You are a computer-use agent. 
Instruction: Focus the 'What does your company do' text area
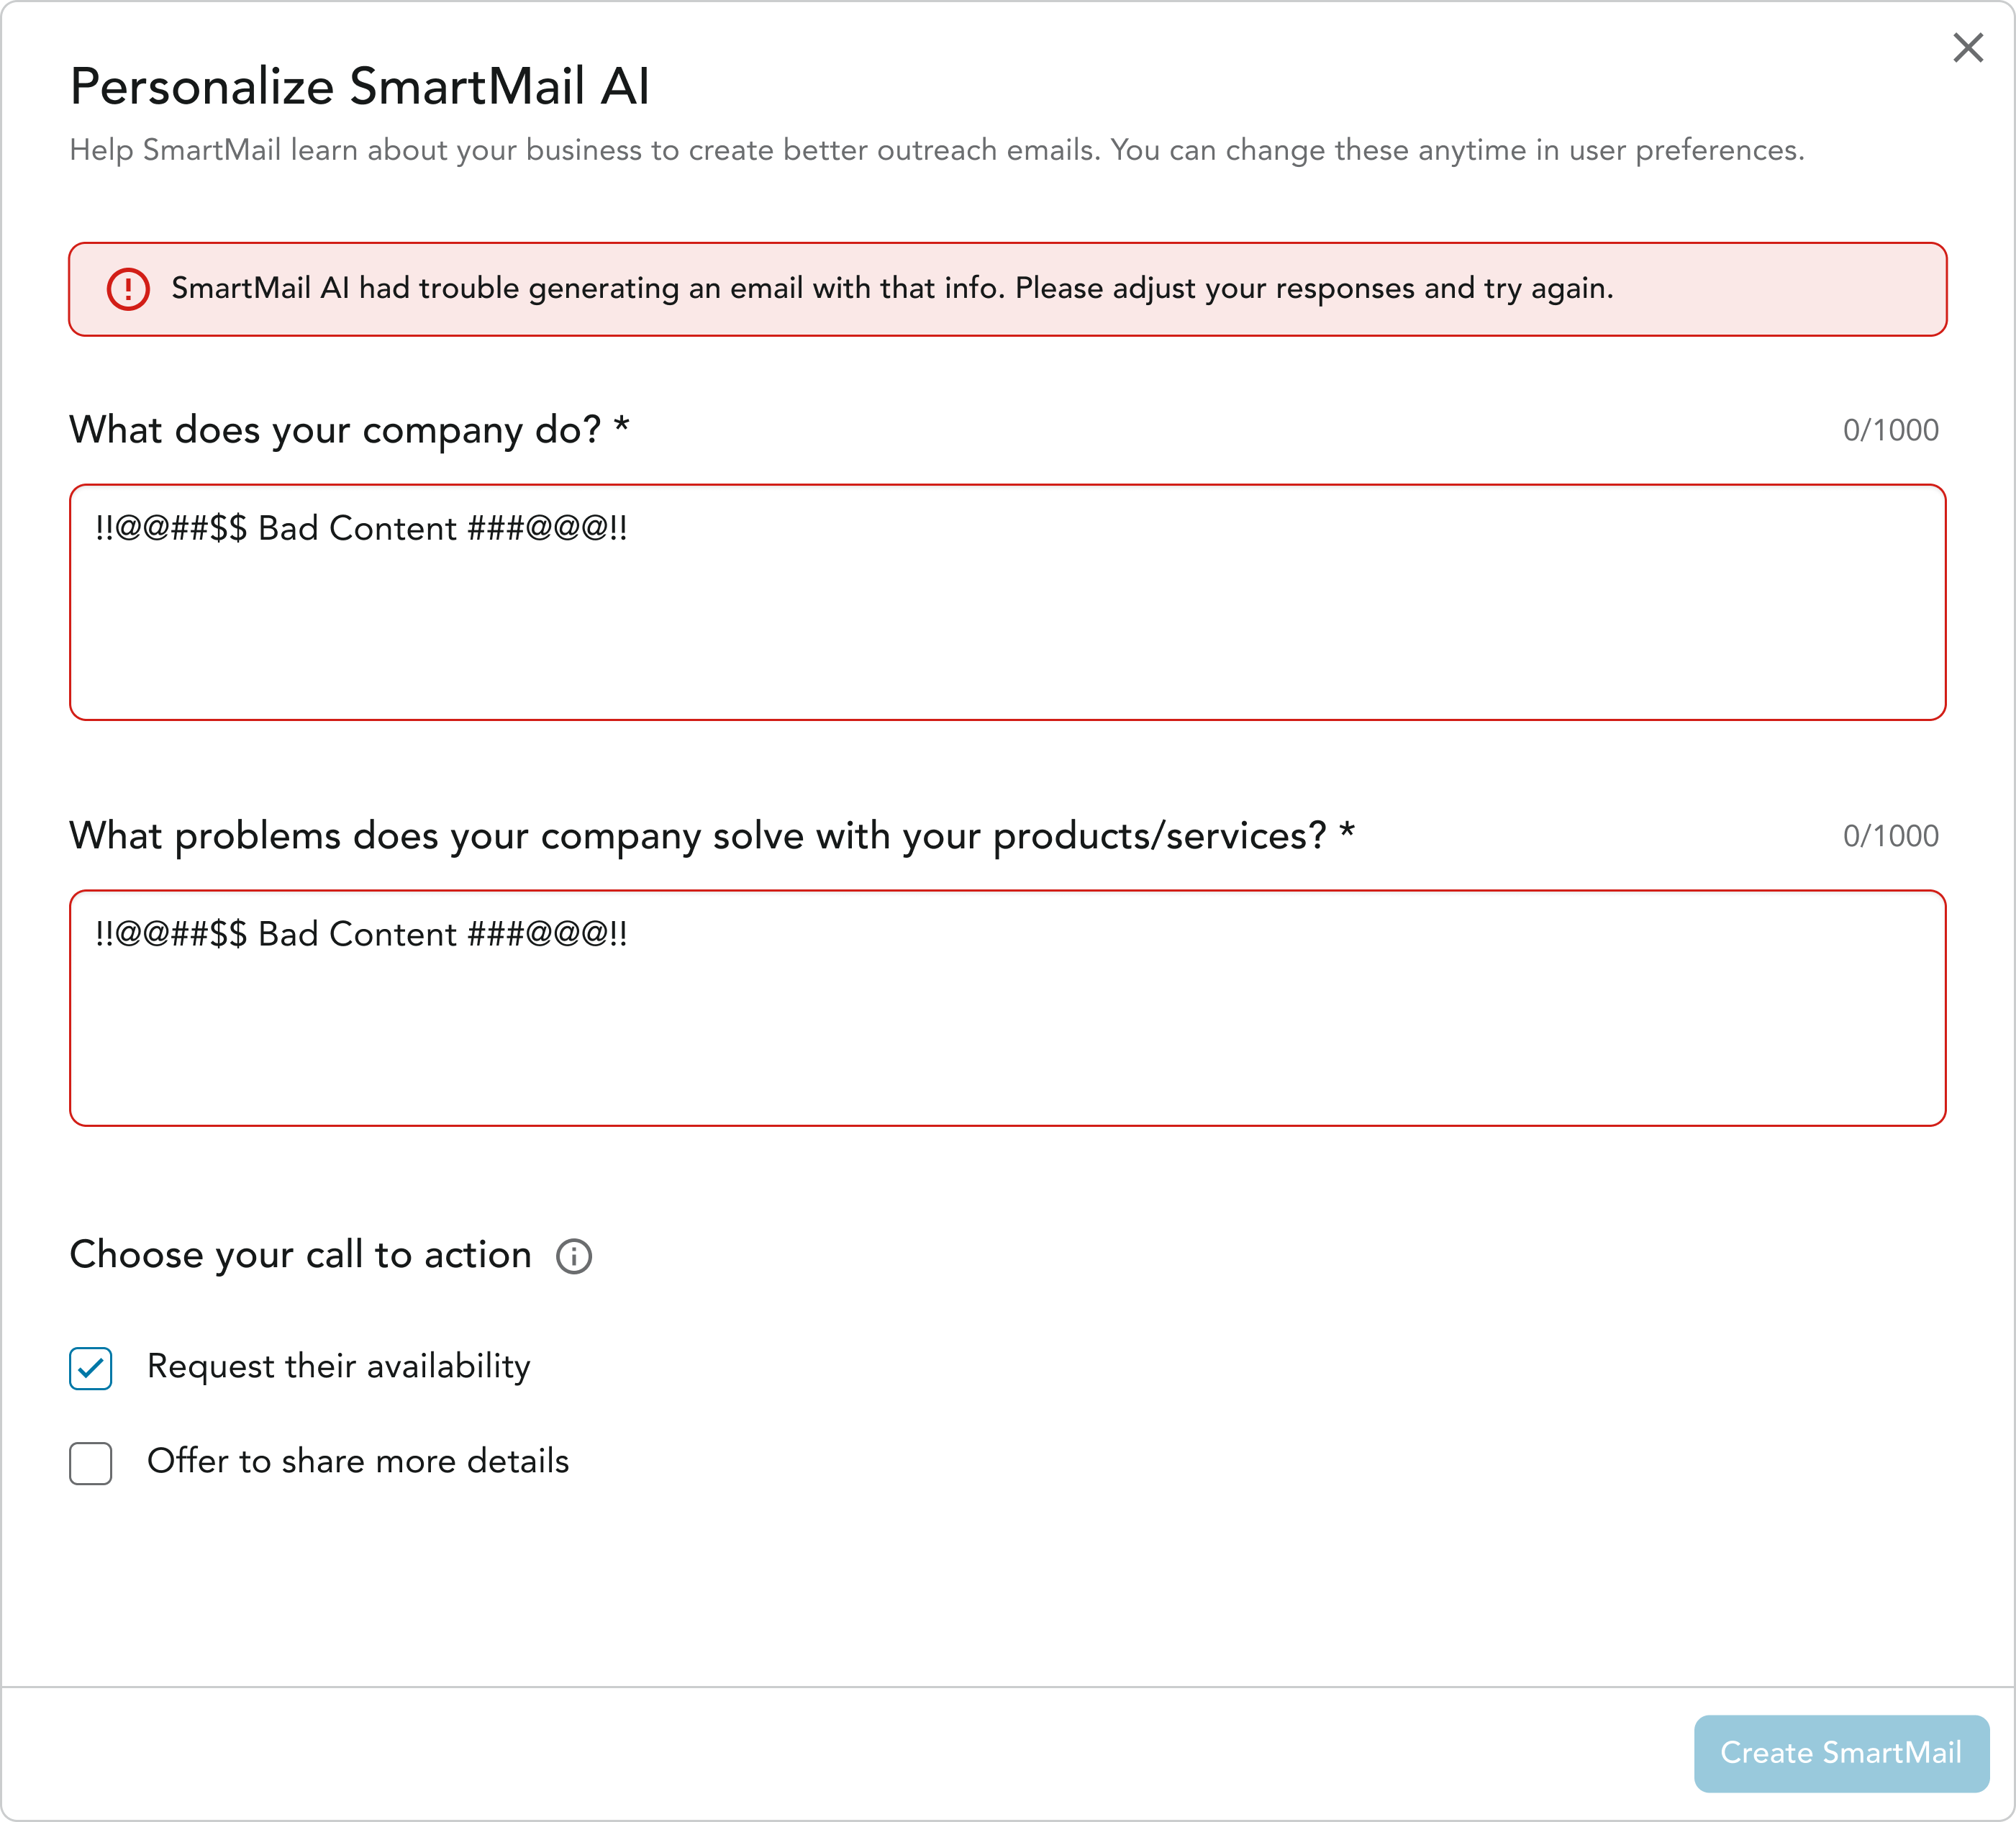pos(1008,602)
